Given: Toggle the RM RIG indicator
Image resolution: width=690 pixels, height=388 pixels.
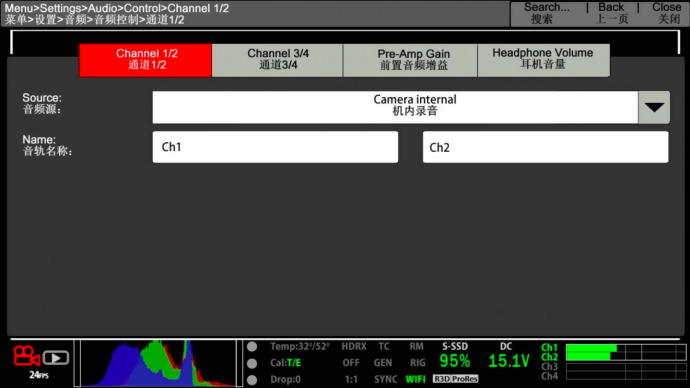Looking at the screenshot, I should [417, 355].
